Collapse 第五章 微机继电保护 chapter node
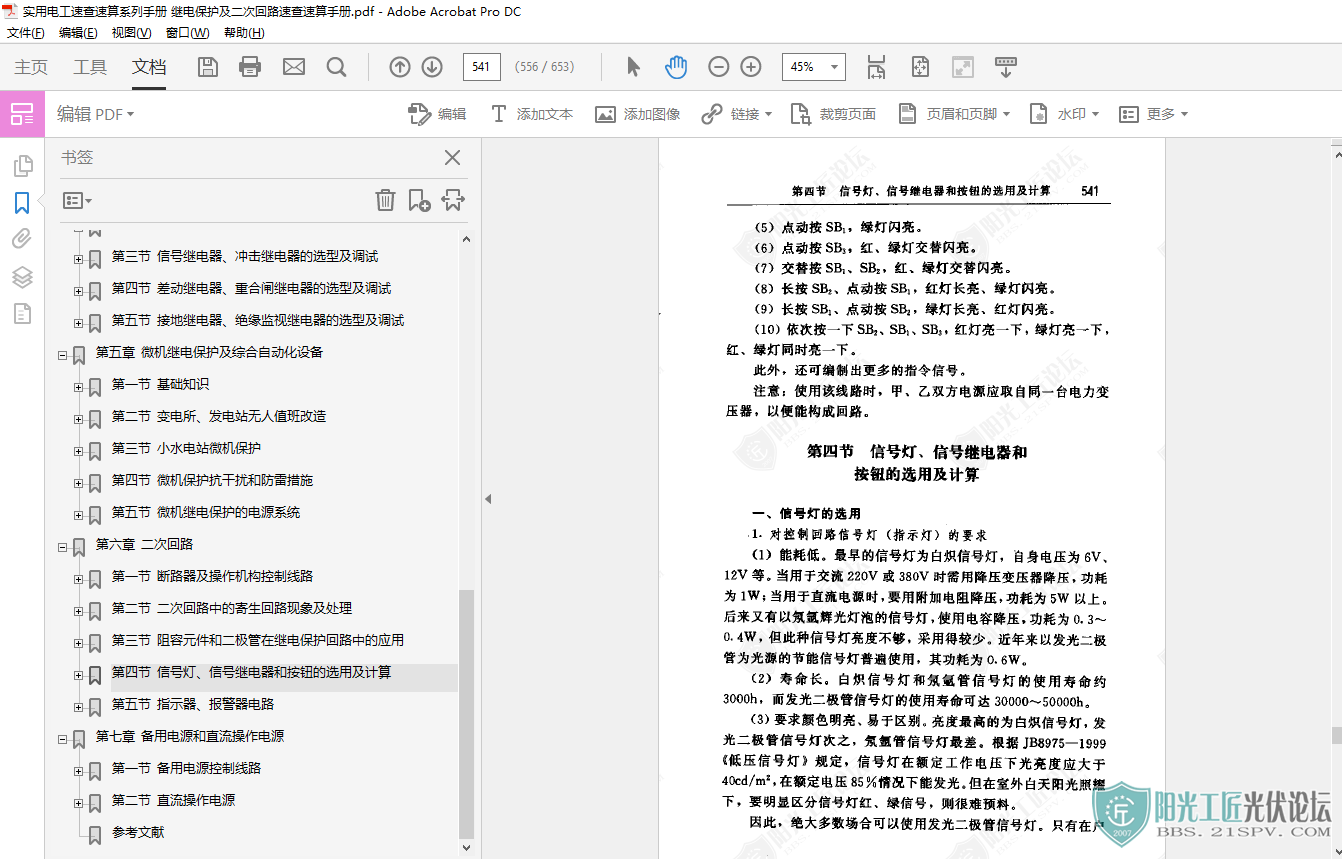This screenshot has width=1342, height=859. coord(62,354)
